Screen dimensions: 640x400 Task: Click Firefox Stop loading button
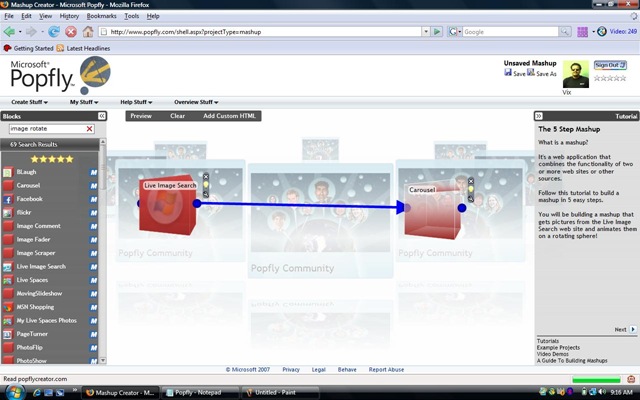(71, 31)
